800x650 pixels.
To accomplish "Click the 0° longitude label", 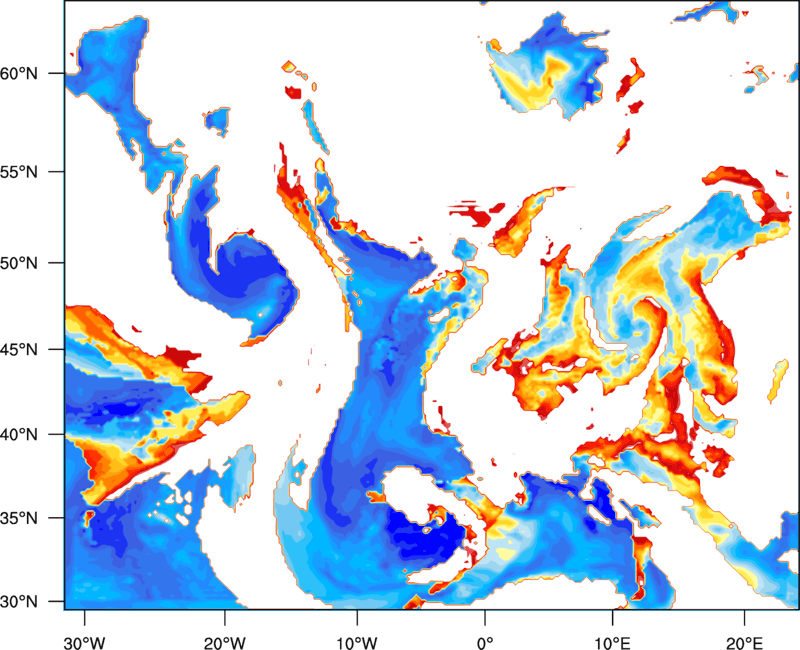I will [485, 643].
